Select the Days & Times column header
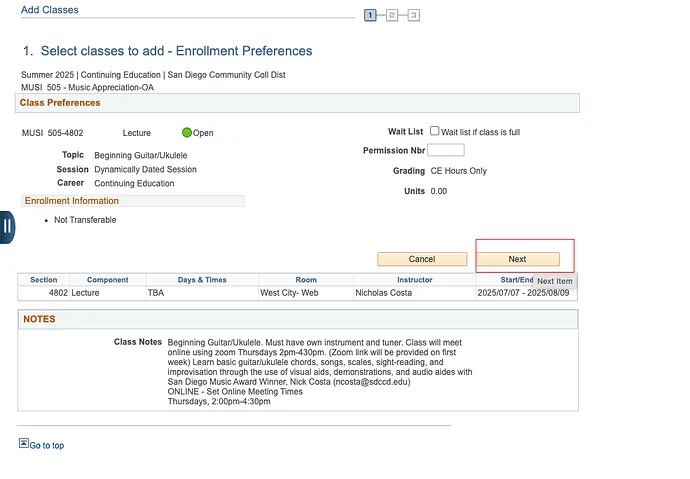The width and height of the screenshot is (690, 479). (202, 280)
